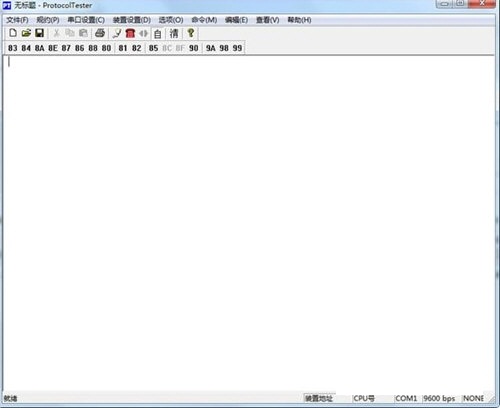
Task: Open the 装置设置(D) menu
Action: point(132,20)
